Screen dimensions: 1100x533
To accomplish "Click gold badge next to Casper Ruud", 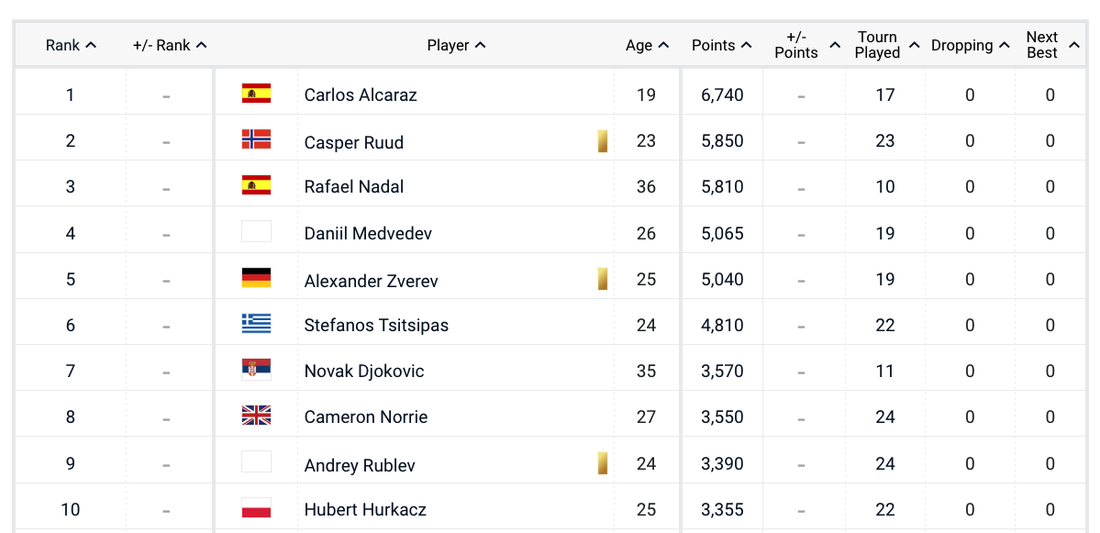I will tap(603, 141).
